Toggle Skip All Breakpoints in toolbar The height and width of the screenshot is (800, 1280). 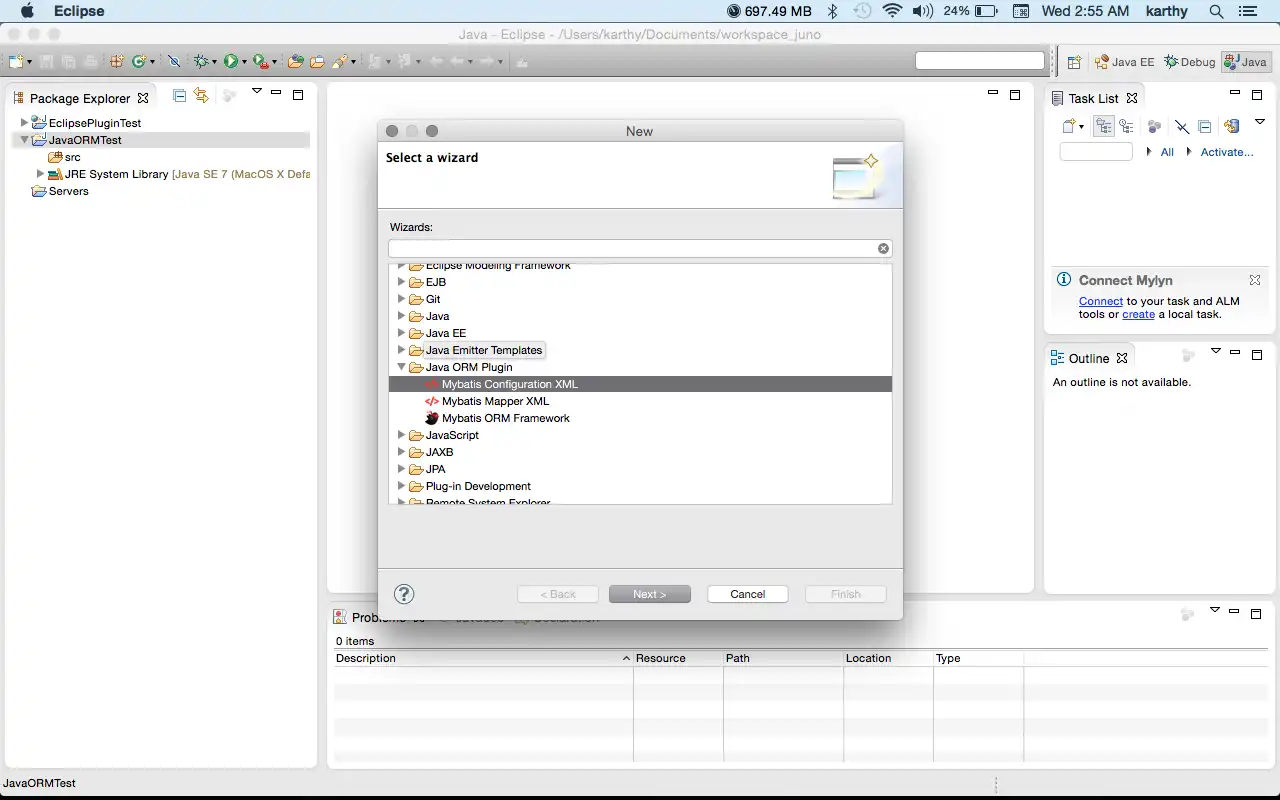coord(174,62)
